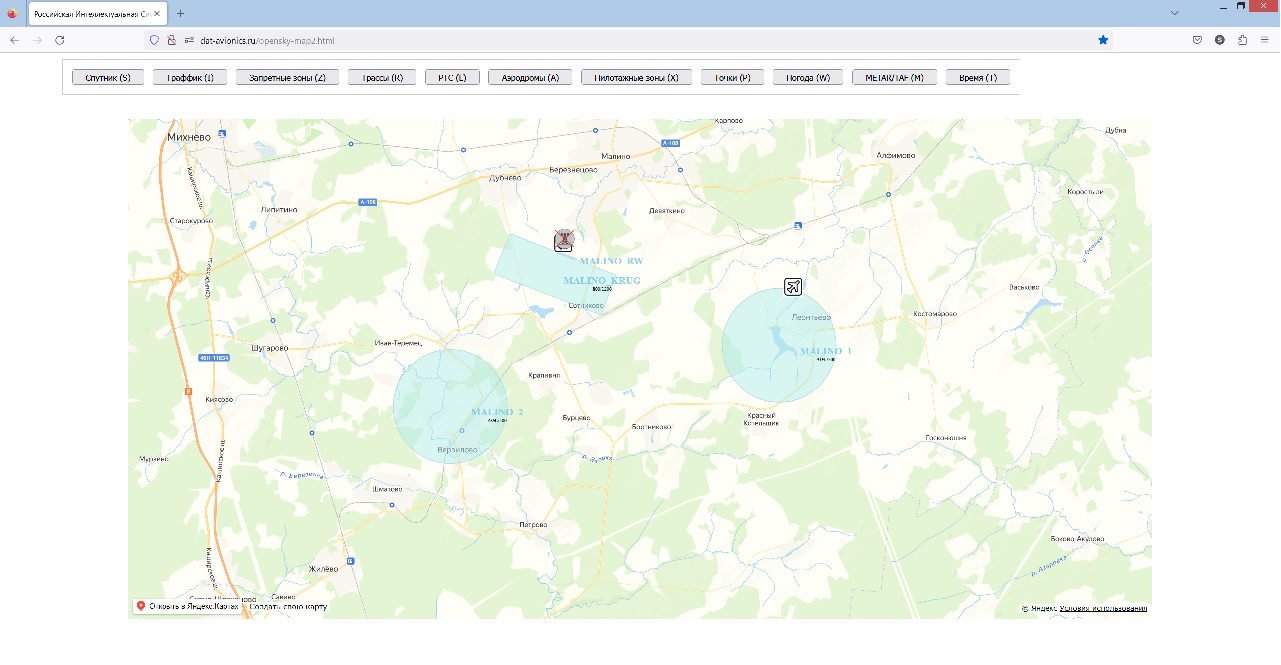Viewport: 1281px width, 665px height.
Task: Reload the page
Action: (x=60, y=40)
